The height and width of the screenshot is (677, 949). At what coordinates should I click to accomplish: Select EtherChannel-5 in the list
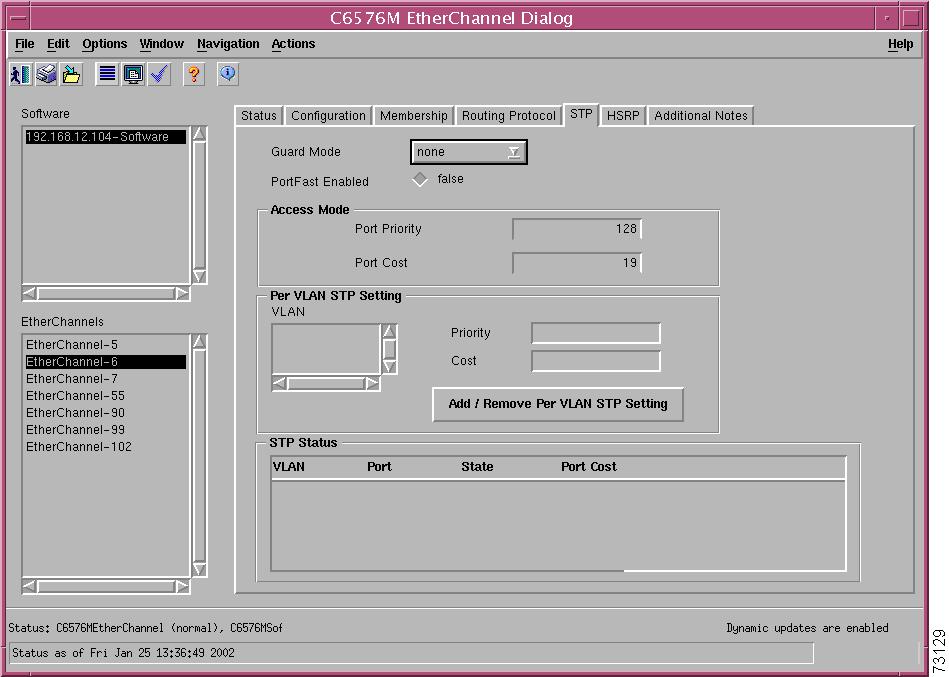[x=105, y=345]
